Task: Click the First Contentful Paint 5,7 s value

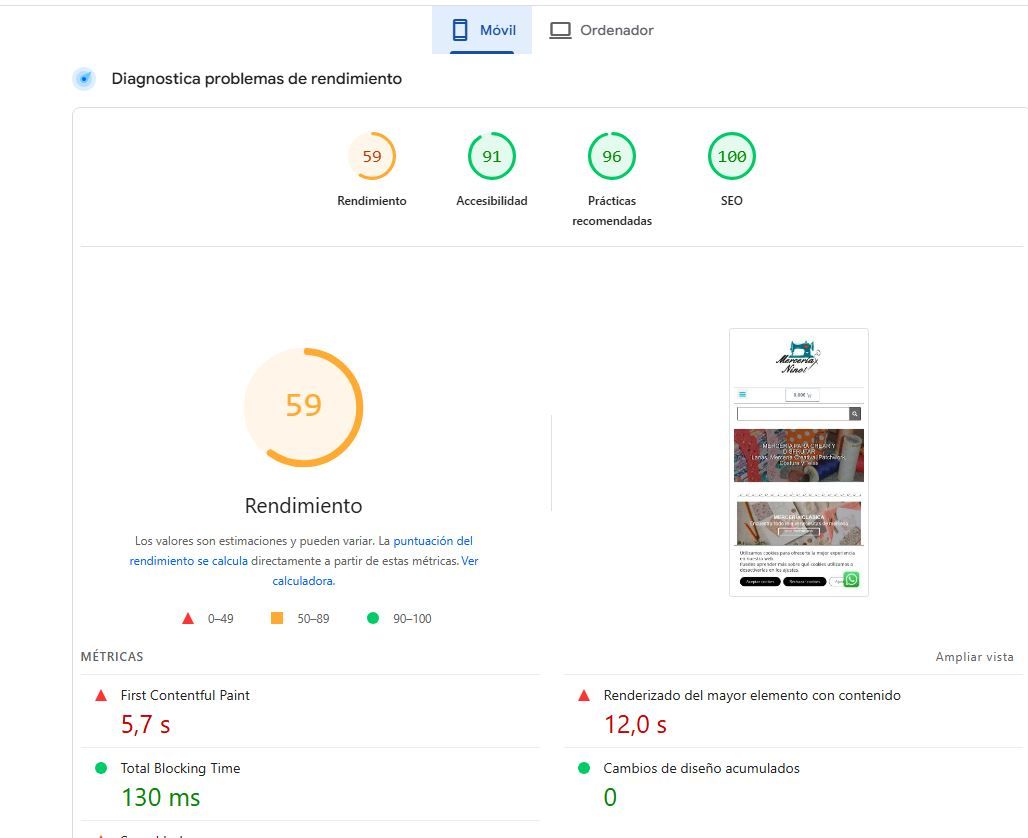Action: tap(146, 724)
